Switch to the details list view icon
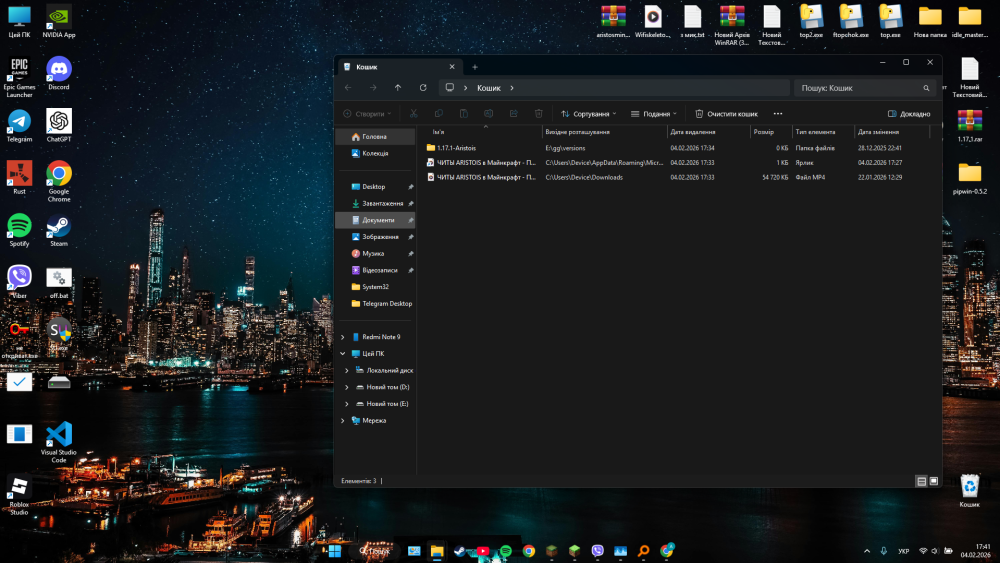Screen dimensions: 1000x563 pos(922,481)
